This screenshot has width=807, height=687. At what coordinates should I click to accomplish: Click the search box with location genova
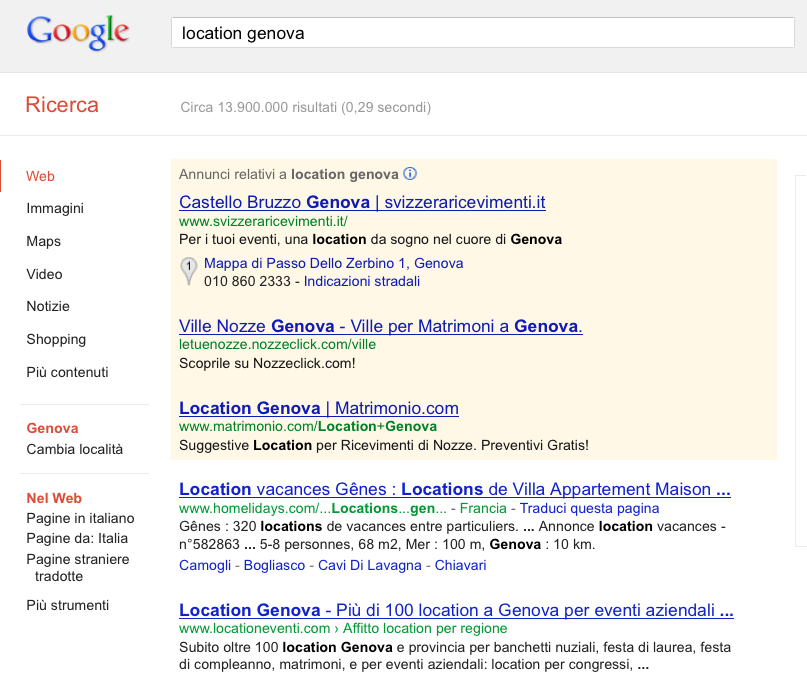[482, 33]
